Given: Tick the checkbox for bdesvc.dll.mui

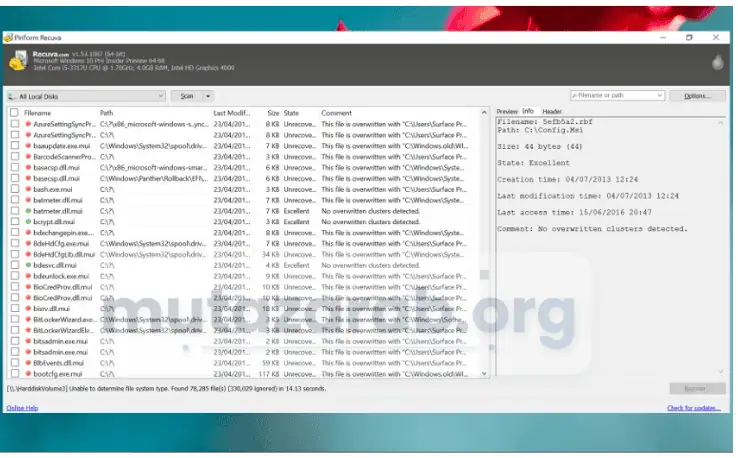Looking at the screenshot, I should 15,265.
